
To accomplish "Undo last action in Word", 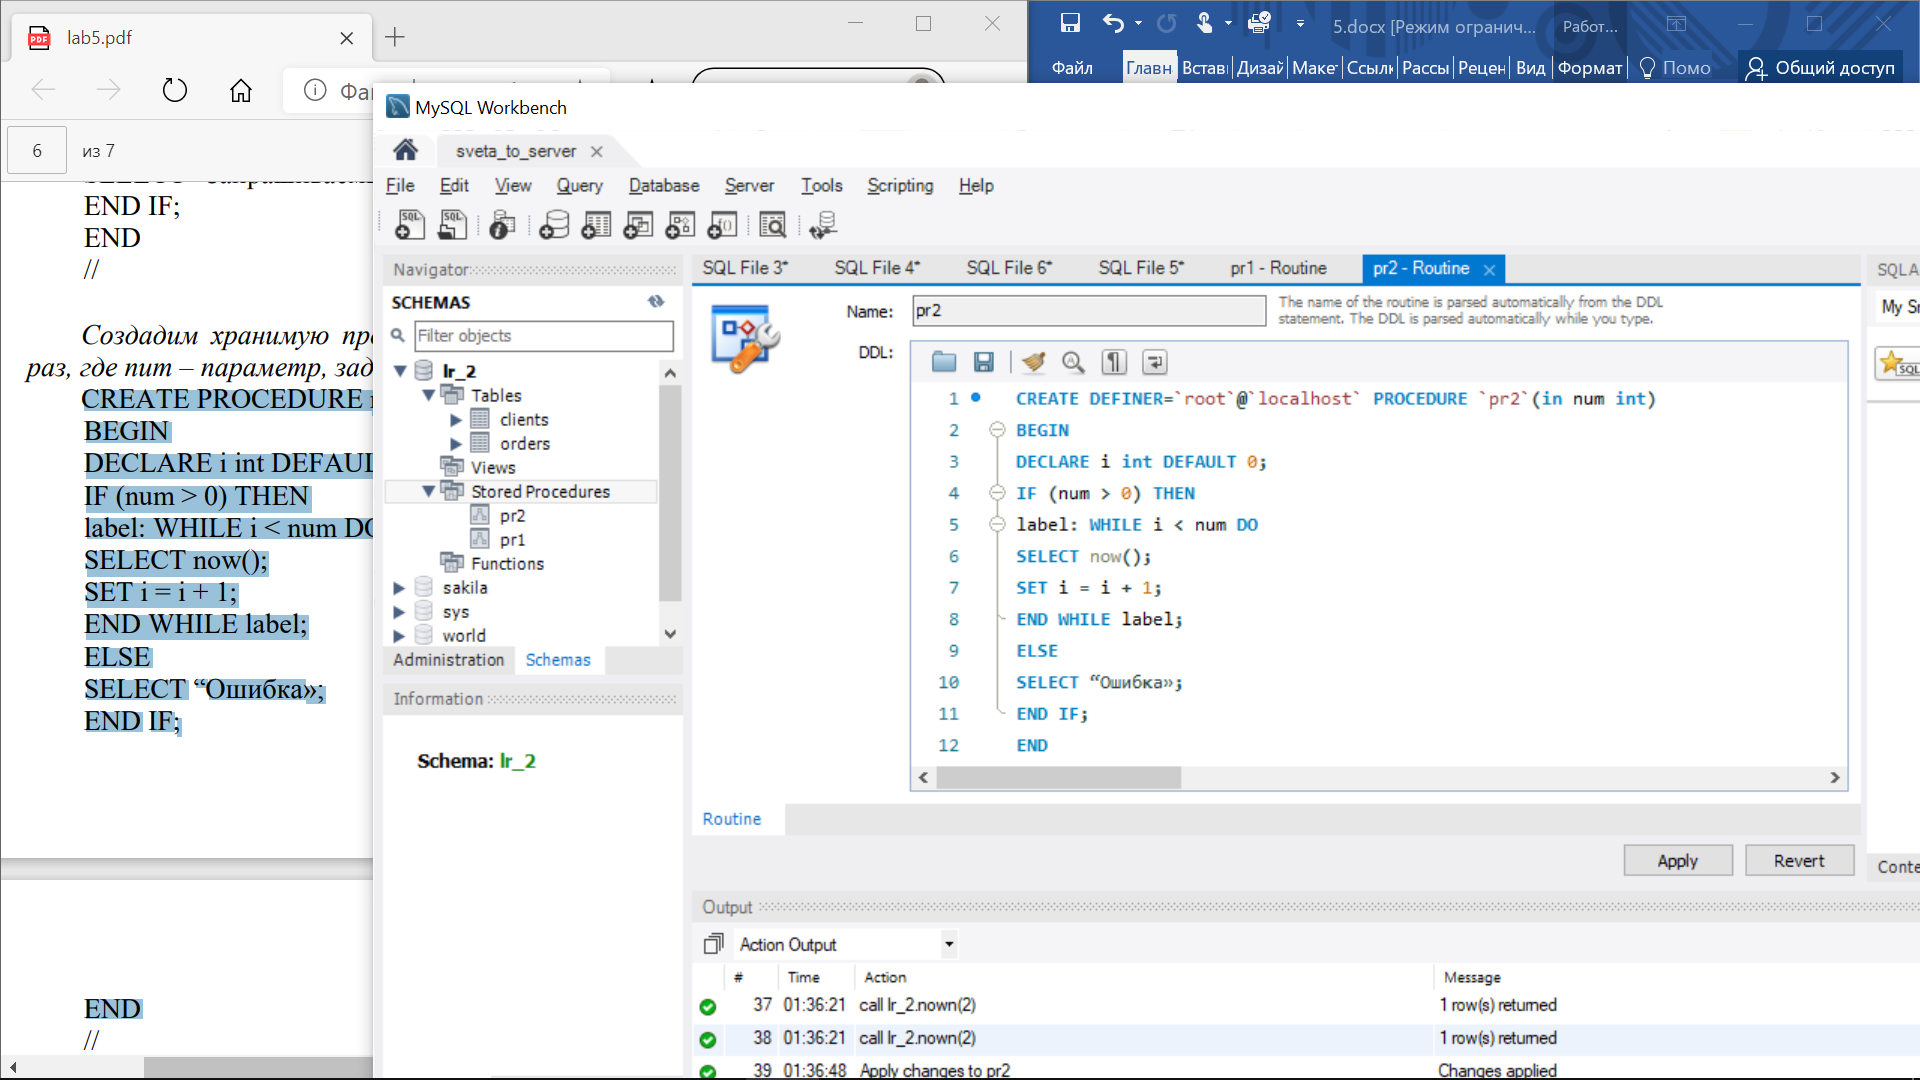I will tap(1112, 23).
